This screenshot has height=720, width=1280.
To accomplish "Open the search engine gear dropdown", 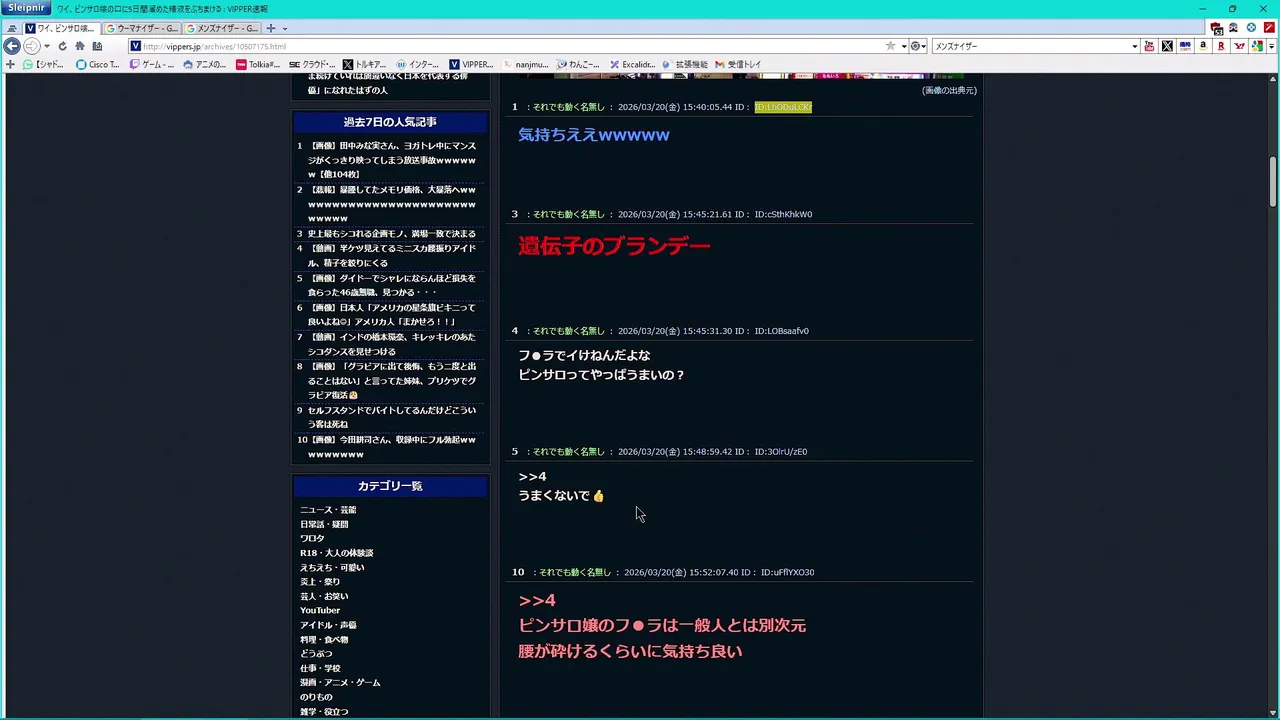I will tap(918, 46).
